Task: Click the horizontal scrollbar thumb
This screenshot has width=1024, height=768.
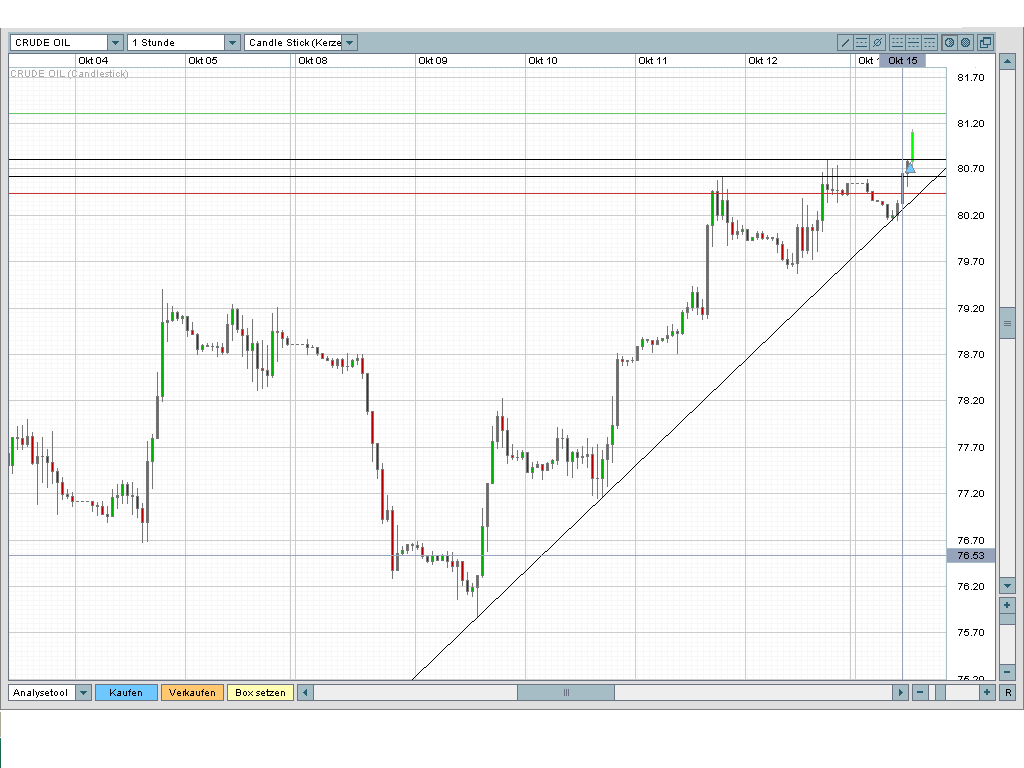Action: click(566, 692)
